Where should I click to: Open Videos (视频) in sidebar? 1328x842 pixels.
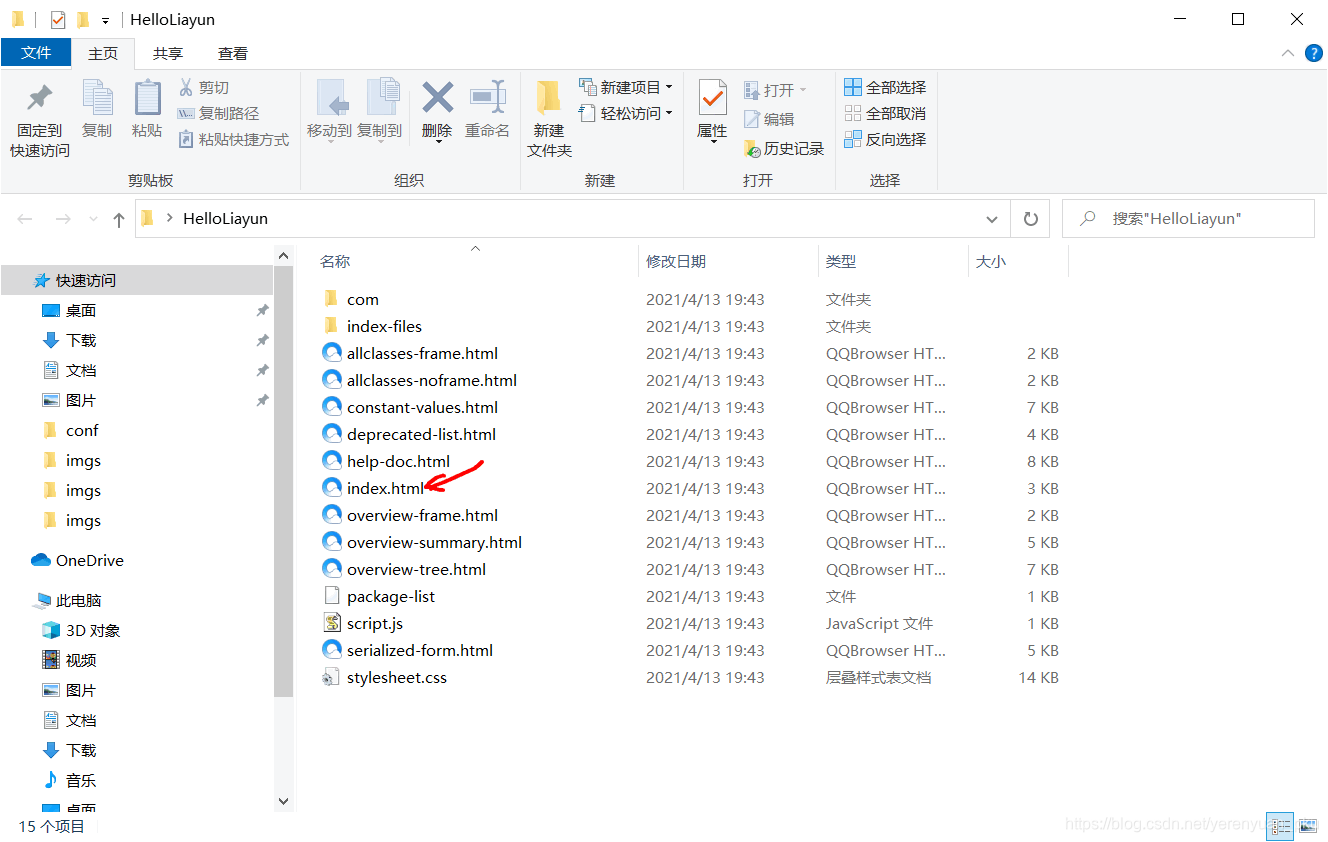(80, 660)
